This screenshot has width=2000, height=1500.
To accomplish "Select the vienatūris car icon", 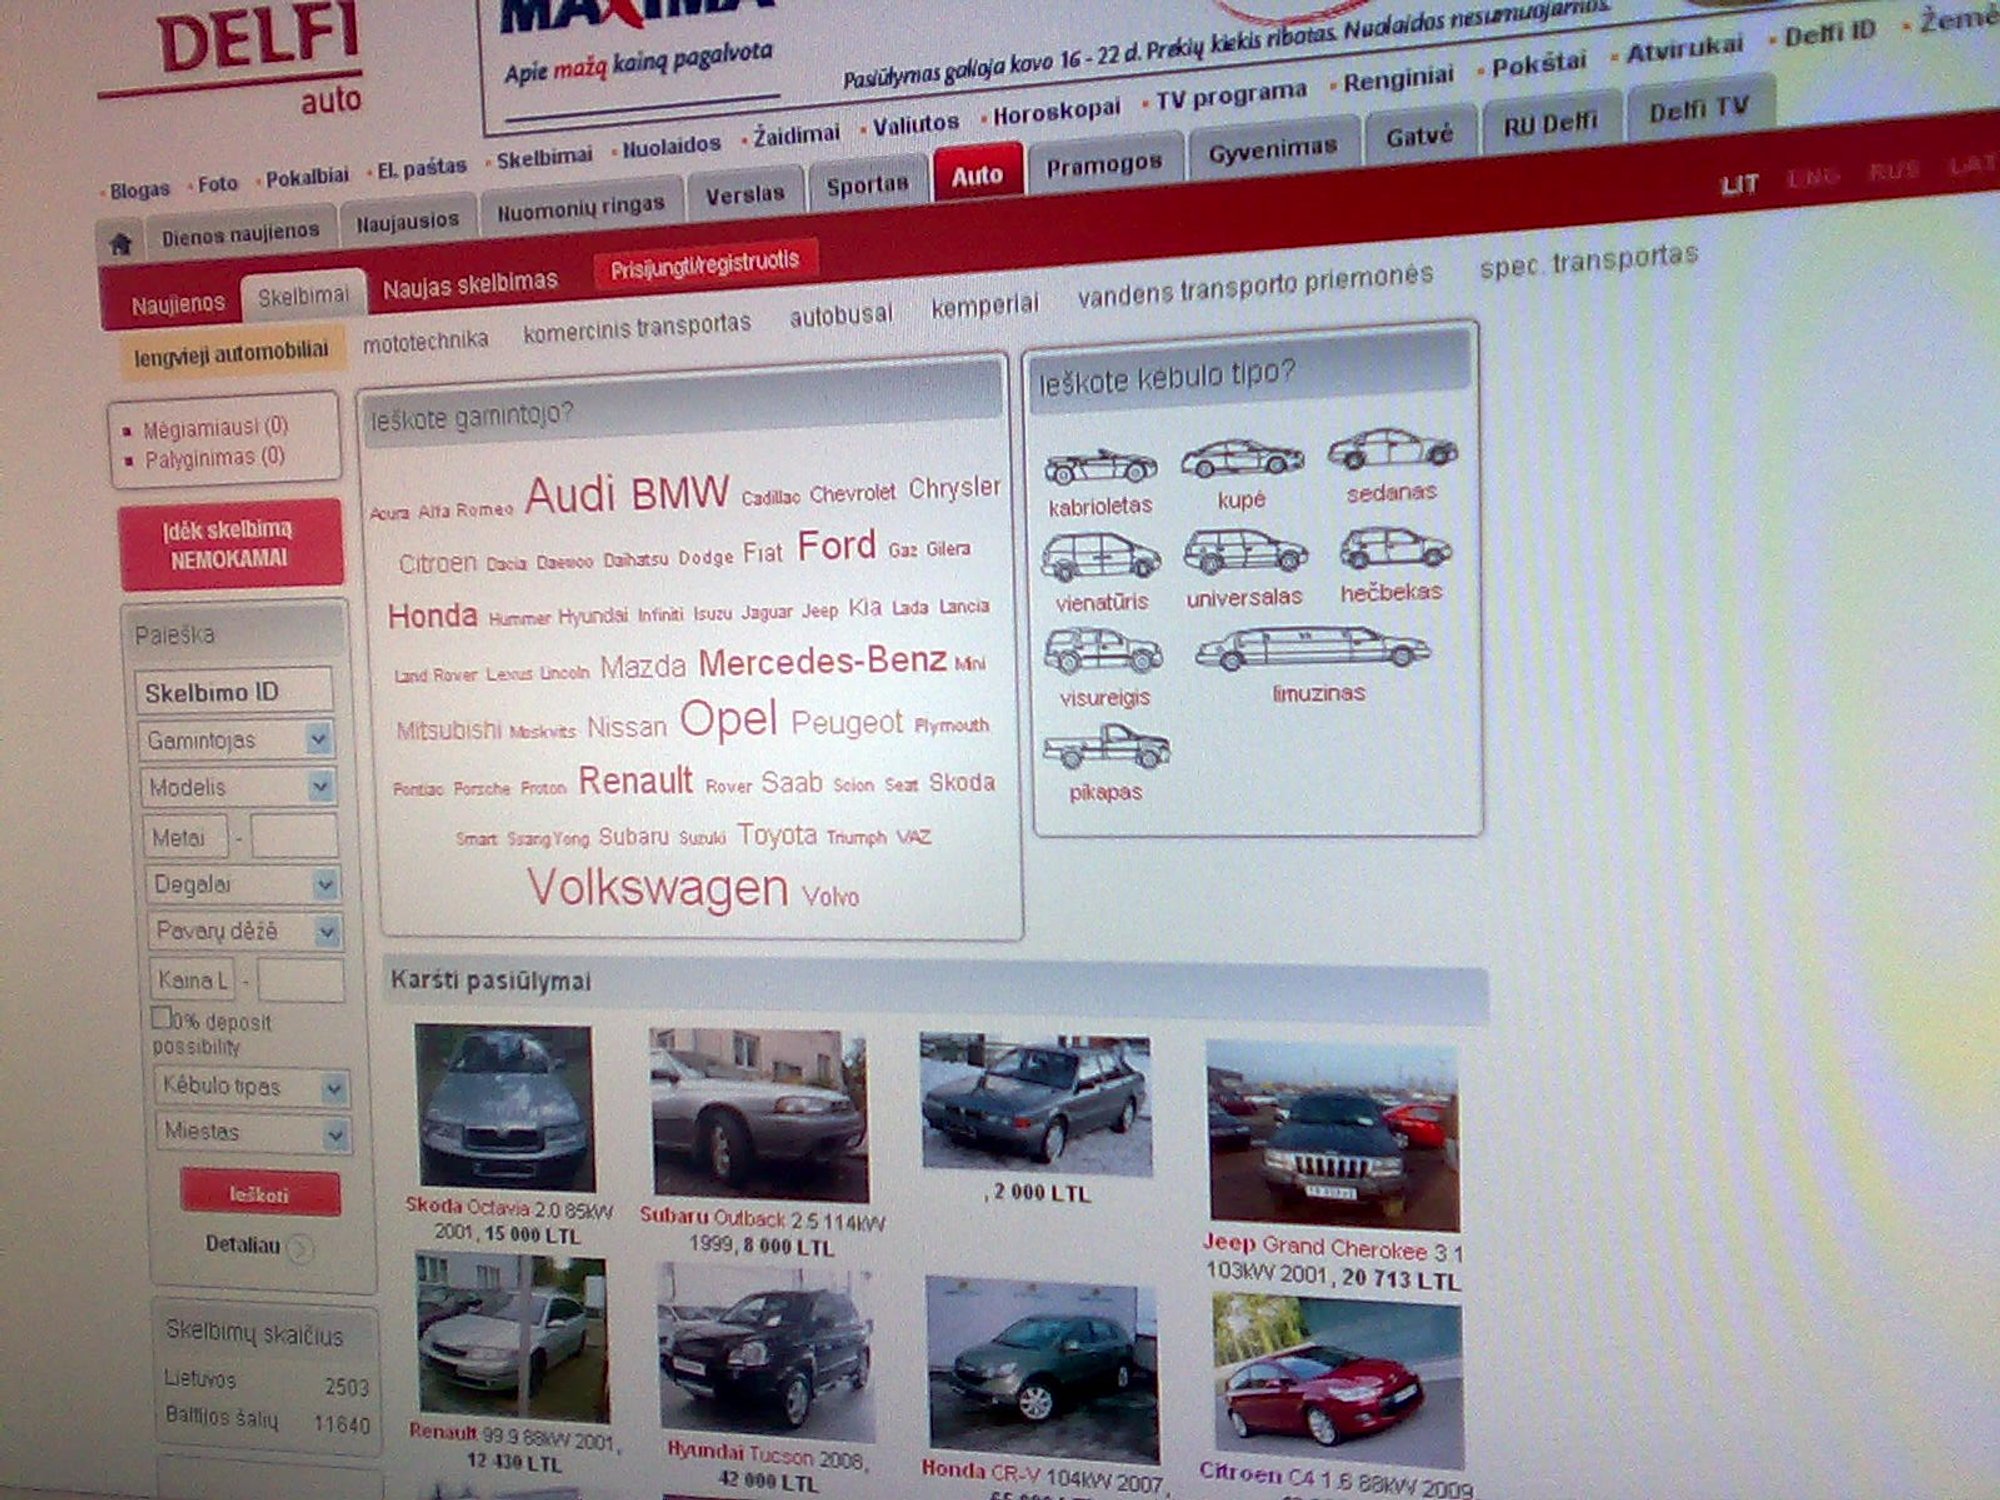I will pos(1100,558).
